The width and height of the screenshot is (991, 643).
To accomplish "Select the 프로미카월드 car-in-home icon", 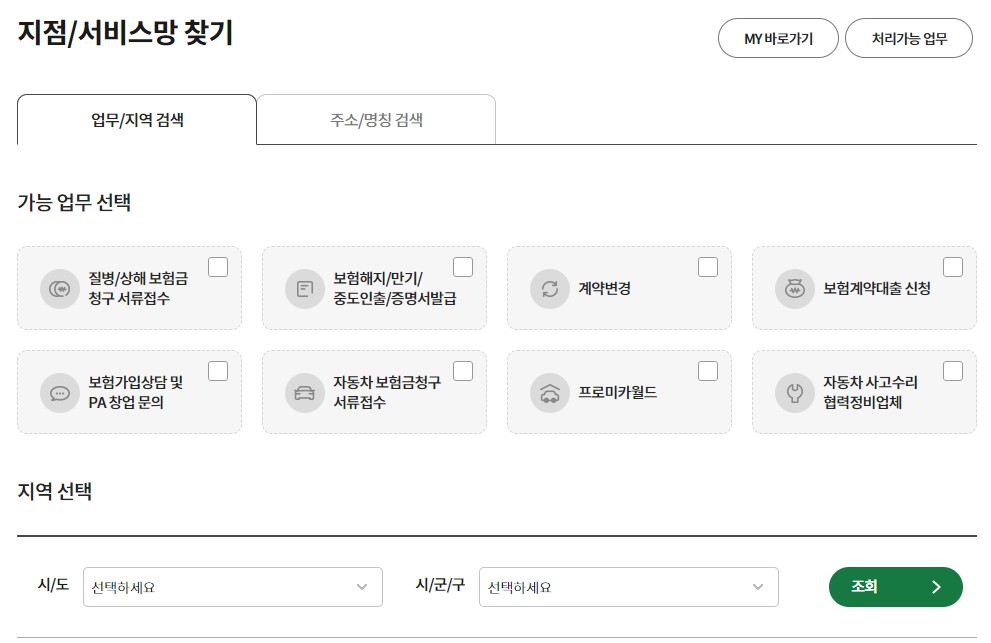I will tap(550, 391).
